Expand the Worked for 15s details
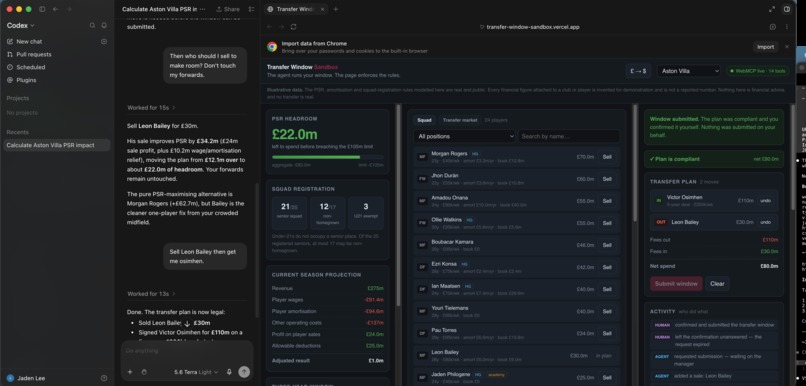The image size is (806, 386). 152,108
